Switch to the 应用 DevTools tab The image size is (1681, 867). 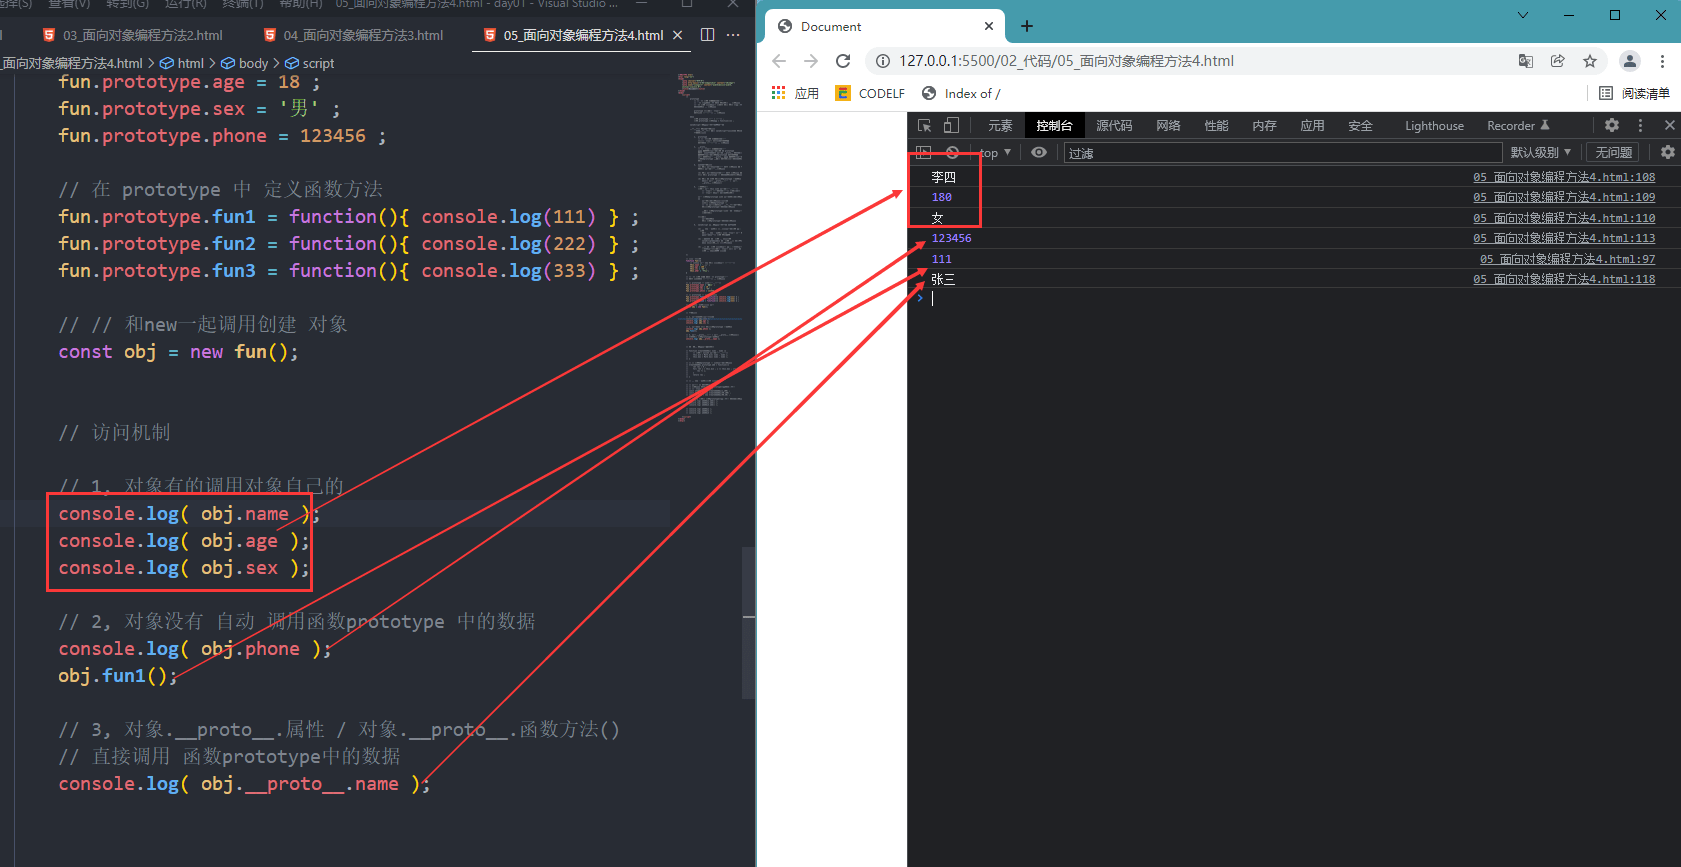(1312, 125)
